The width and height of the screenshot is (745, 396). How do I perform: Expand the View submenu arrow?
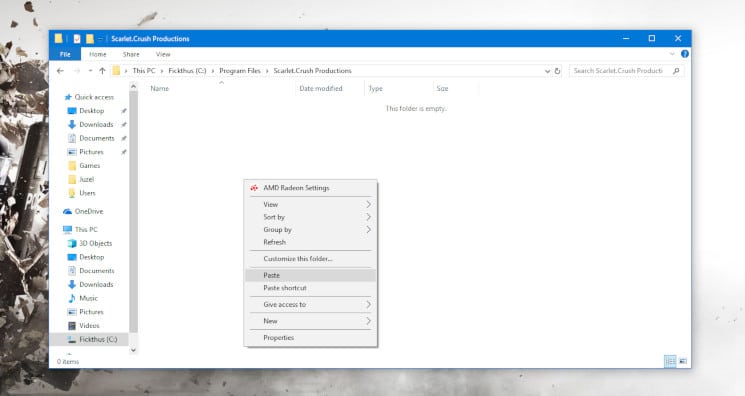(x=368, y=204)
